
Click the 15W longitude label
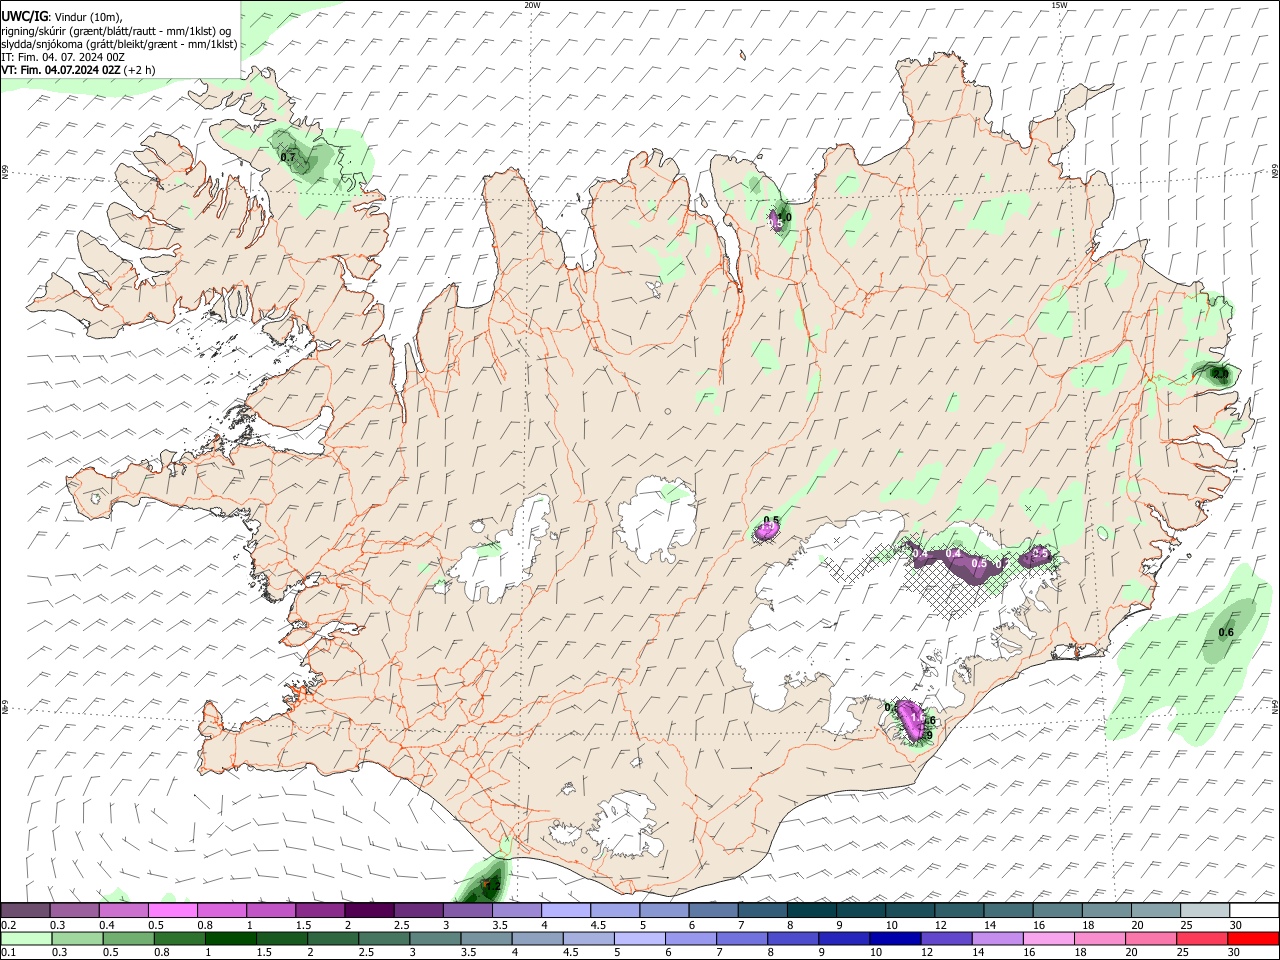1059,5
